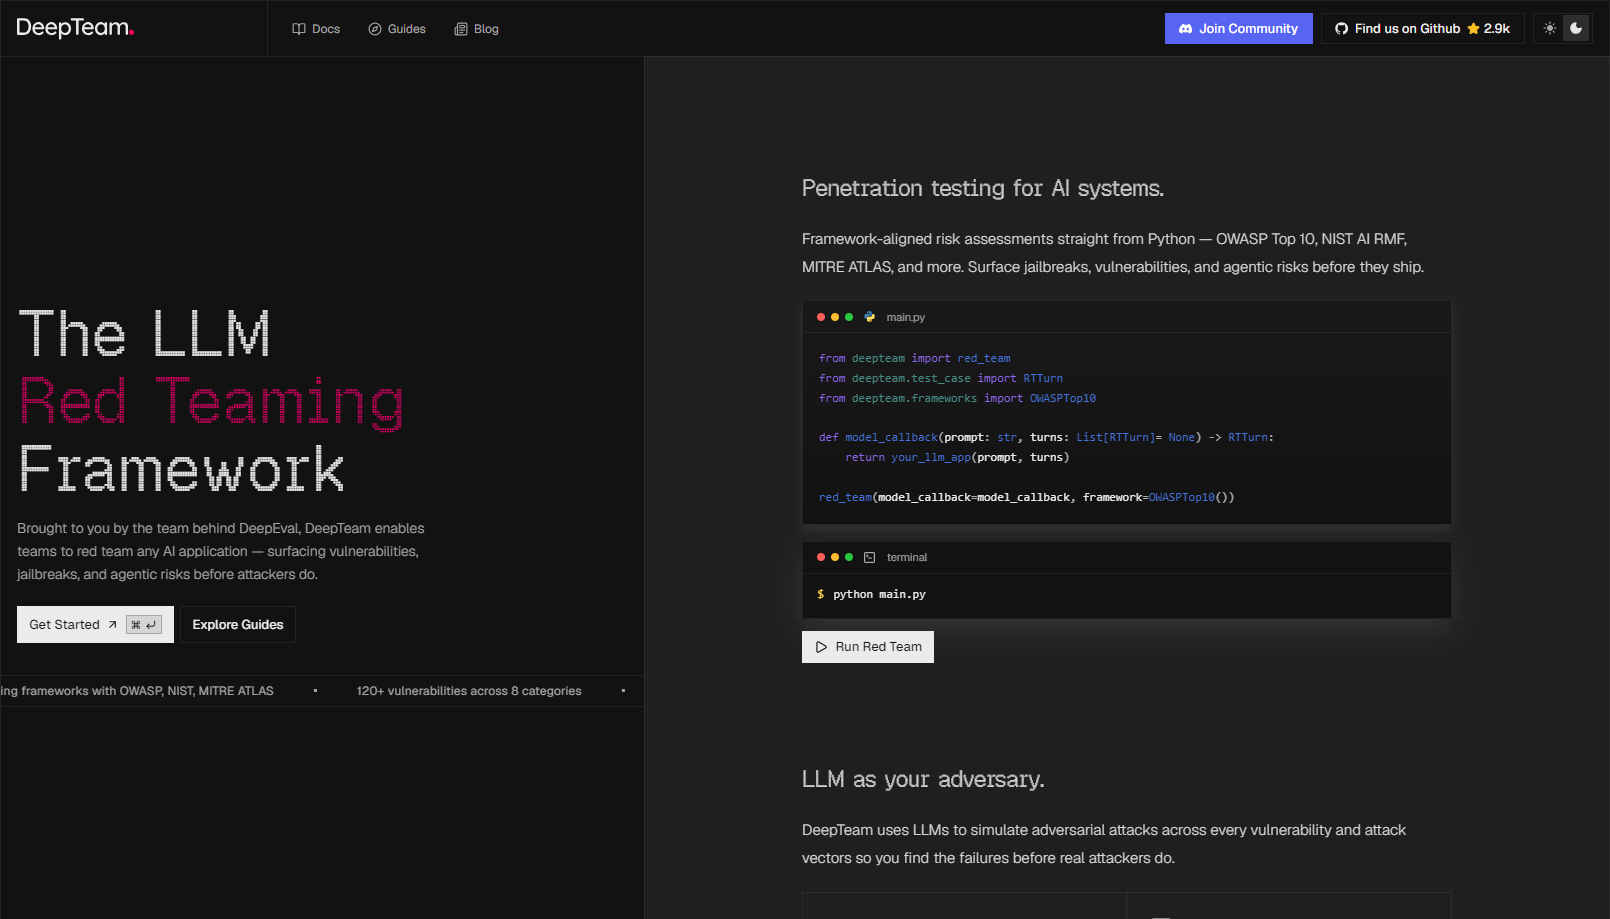This screenshot has width=1610, height=919.
Task: Click the Discord icon in Join Community
Action: [x=1186, y=29]
